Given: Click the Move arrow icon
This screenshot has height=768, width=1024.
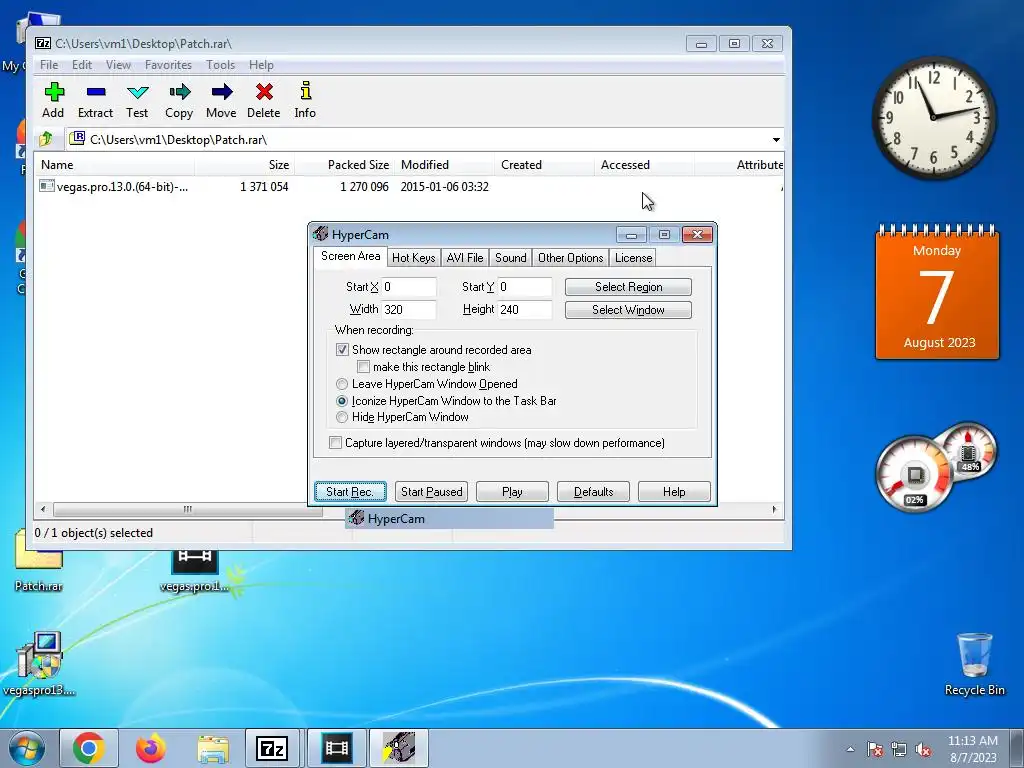Looking at the screenshot, I should (221, 92).
